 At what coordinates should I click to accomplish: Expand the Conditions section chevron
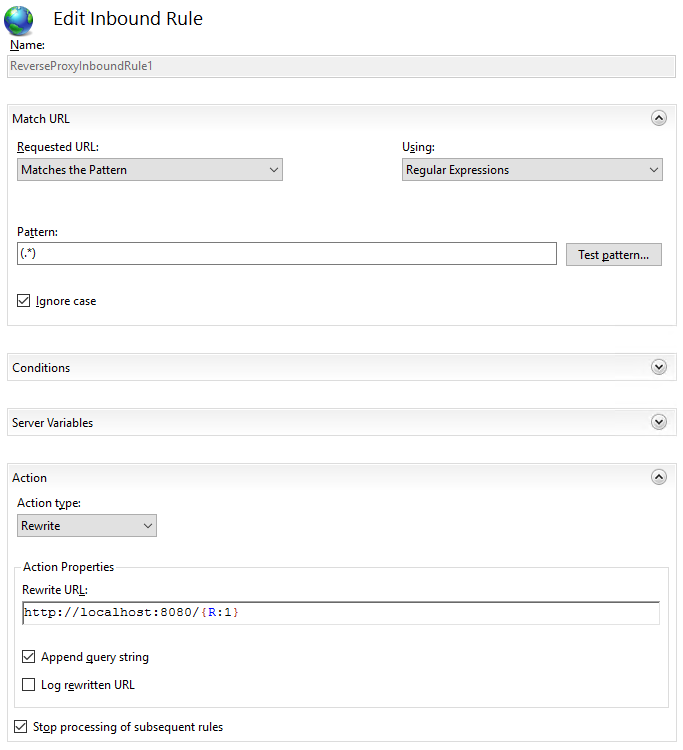click(x=659, y=367)
